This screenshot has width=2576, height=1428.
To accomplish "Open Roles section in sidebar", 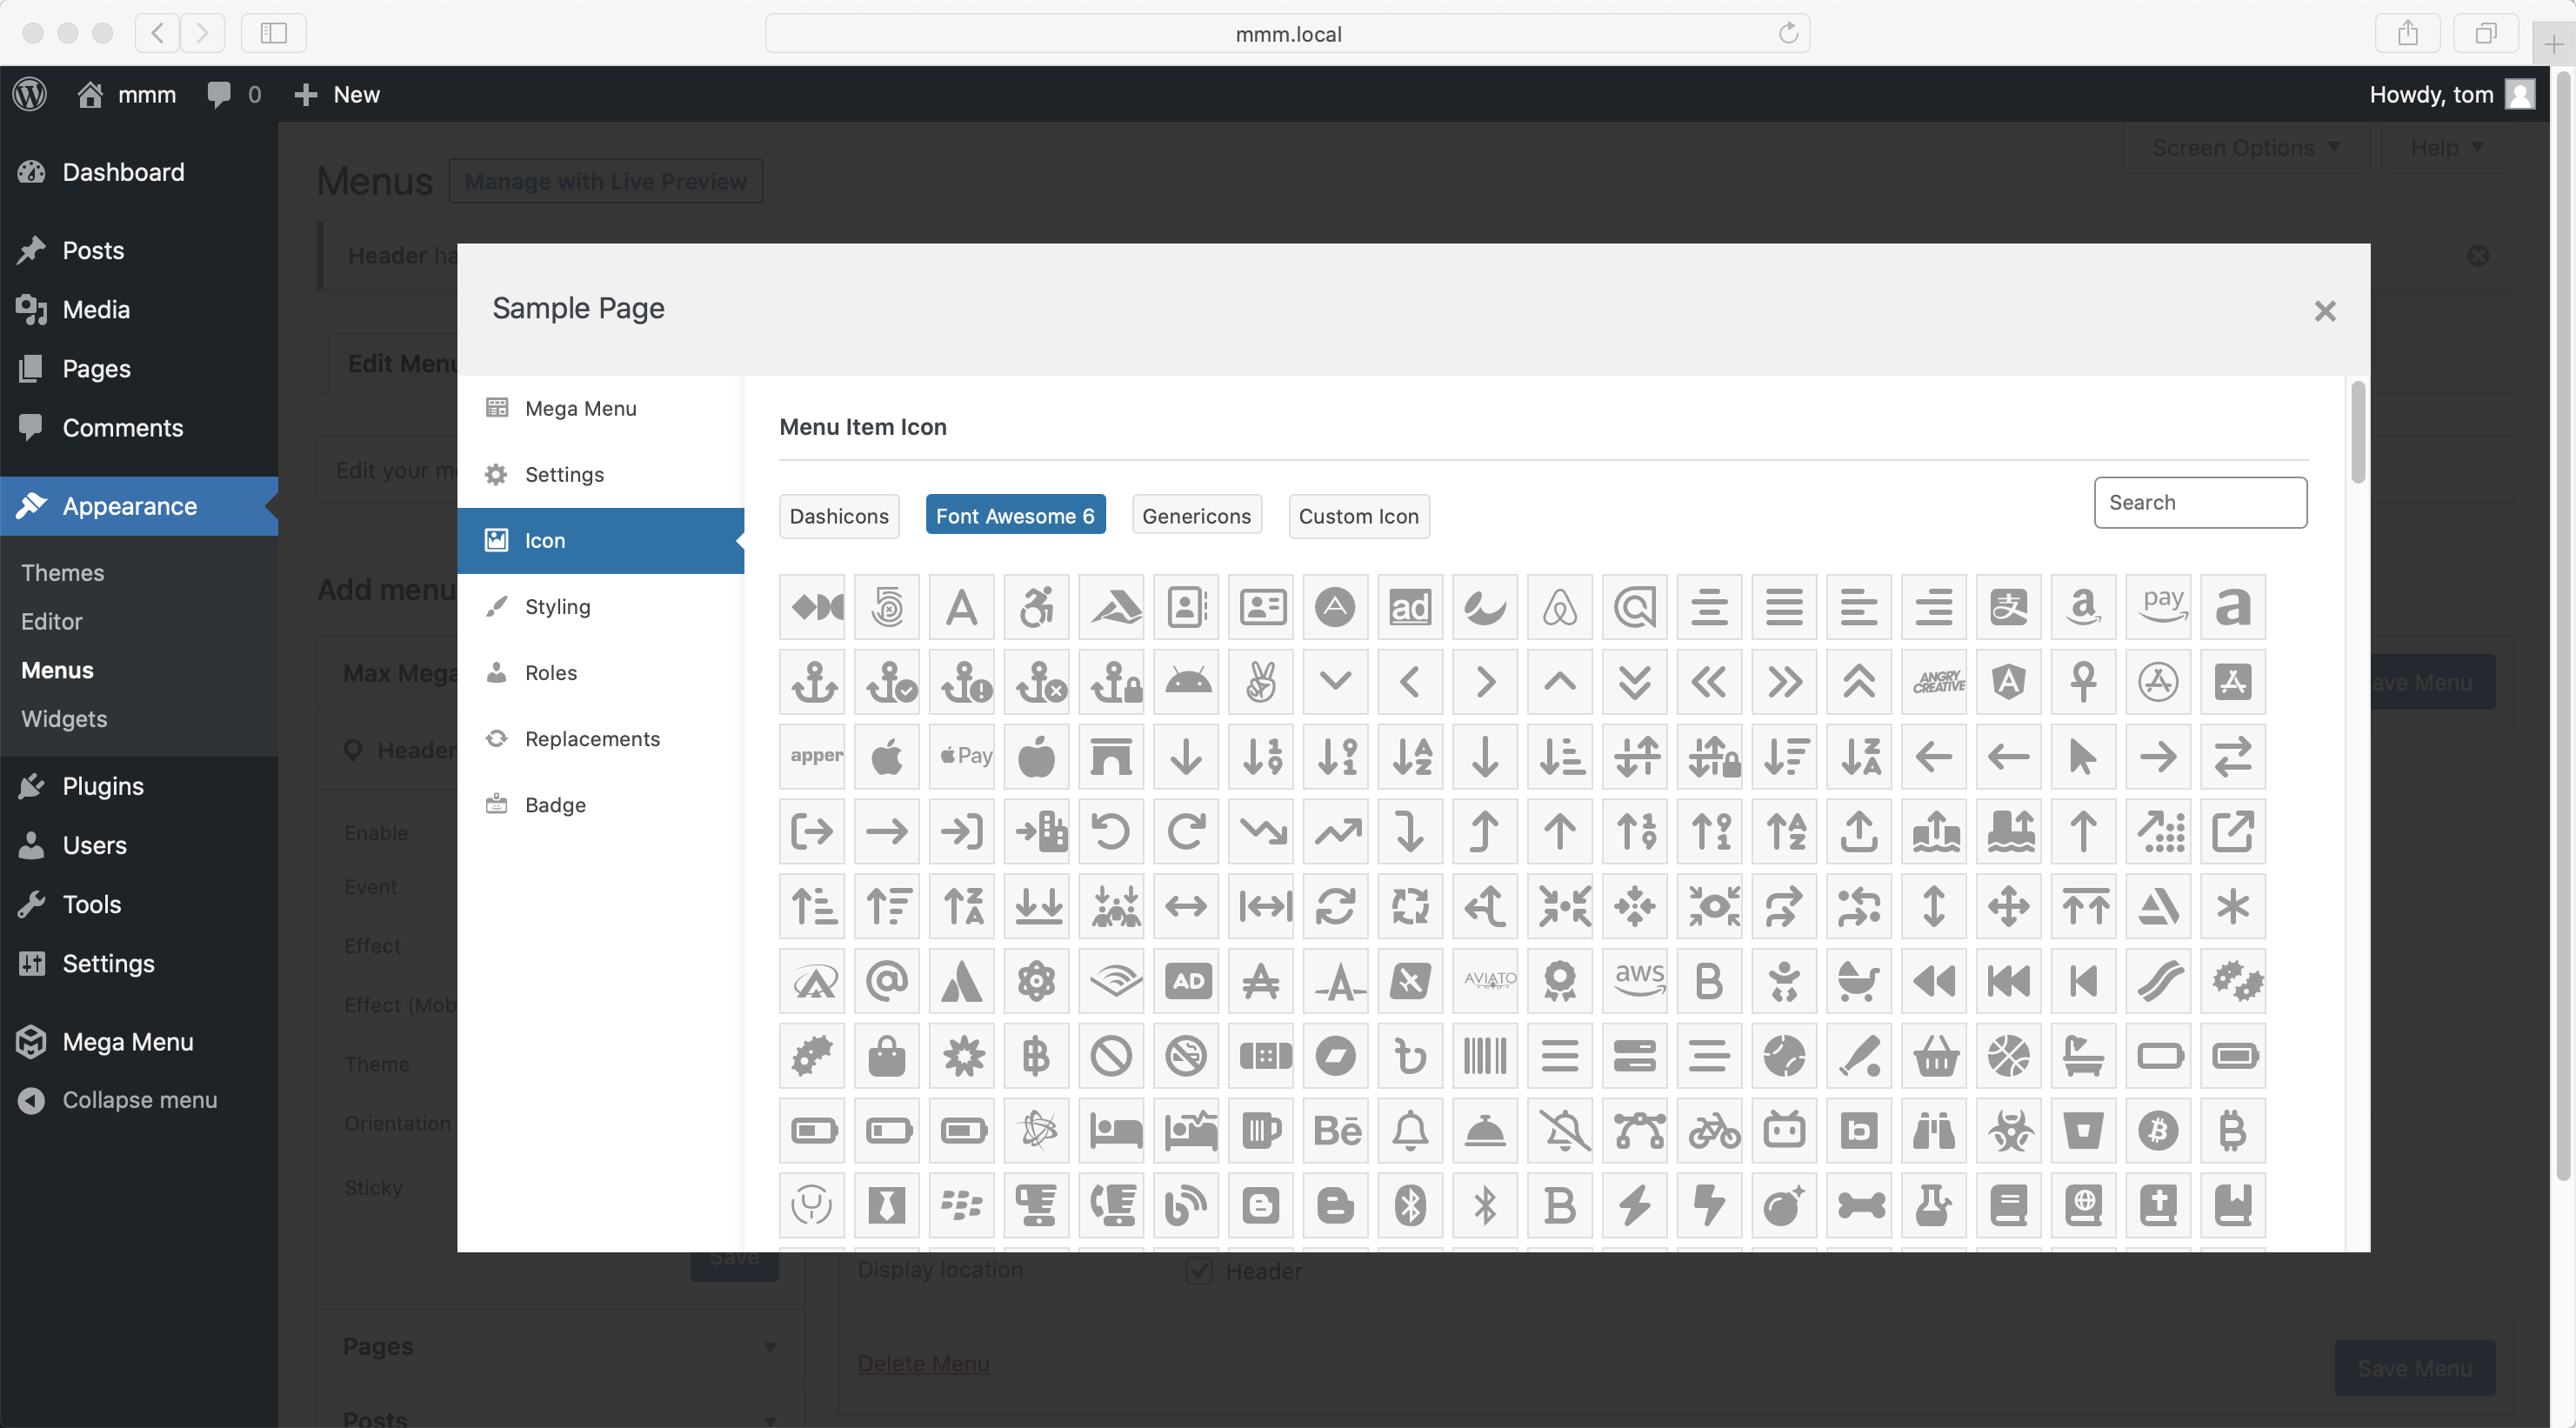I will pyautogui.click(x=551, y=672).
